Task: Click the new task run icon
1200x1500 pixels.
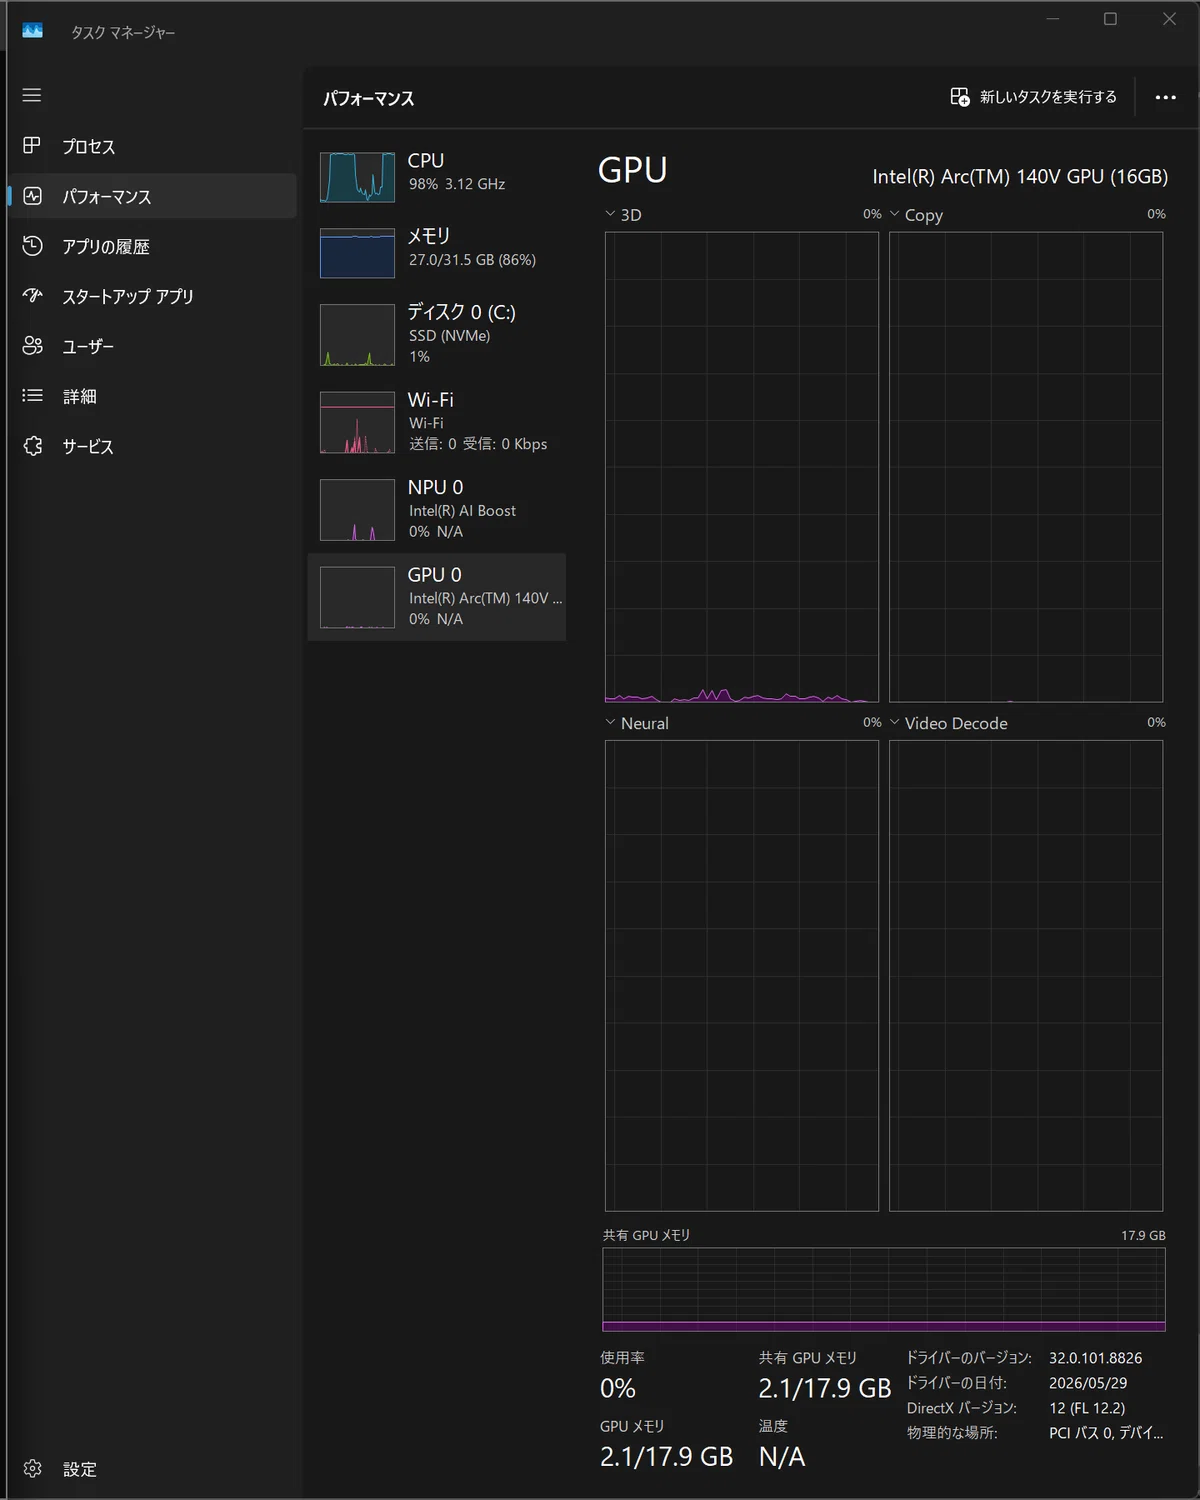Action: [960, 97]
